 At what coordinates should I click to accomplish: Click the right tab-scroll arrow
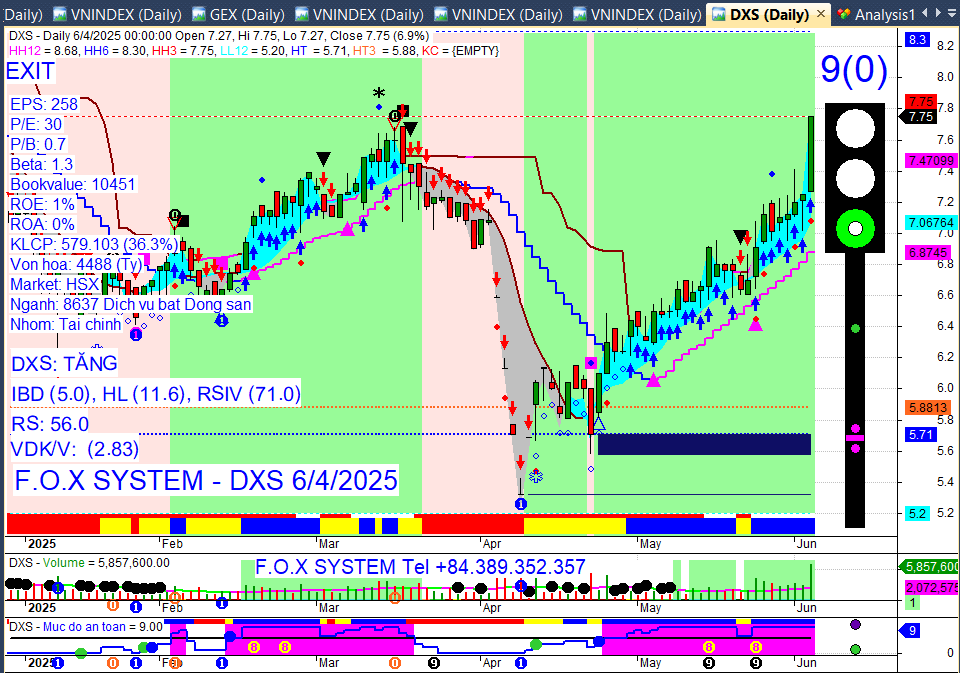tap(938, 12)
